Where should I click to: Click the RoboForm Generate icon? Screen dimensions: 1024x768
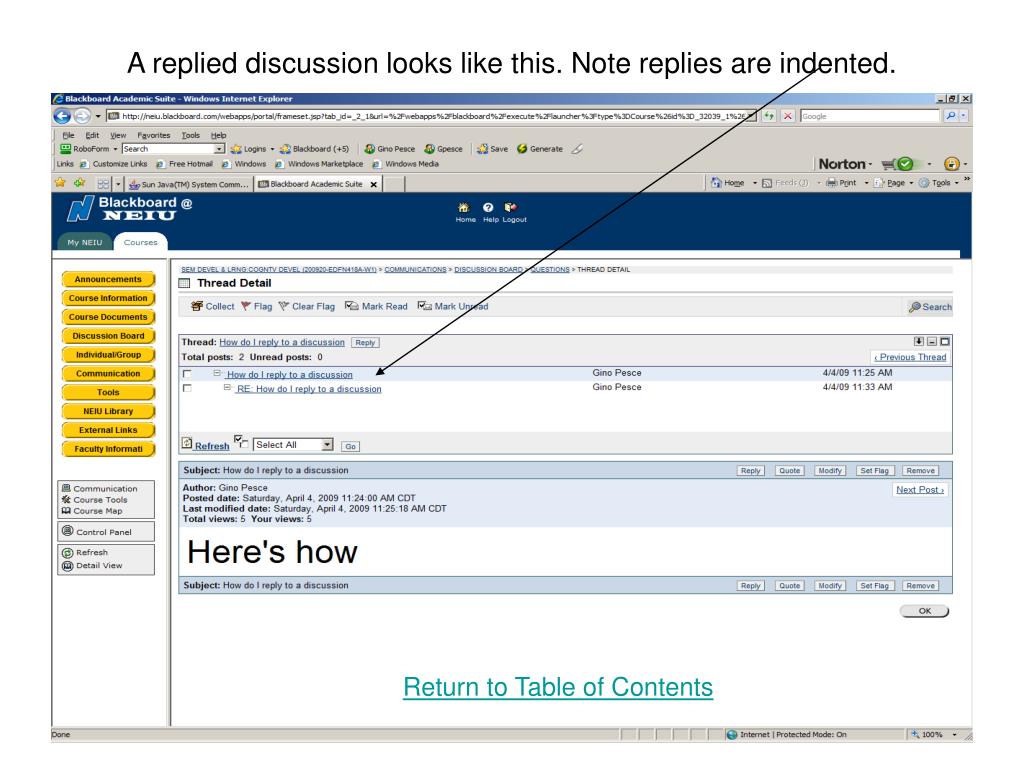point(540,149)
